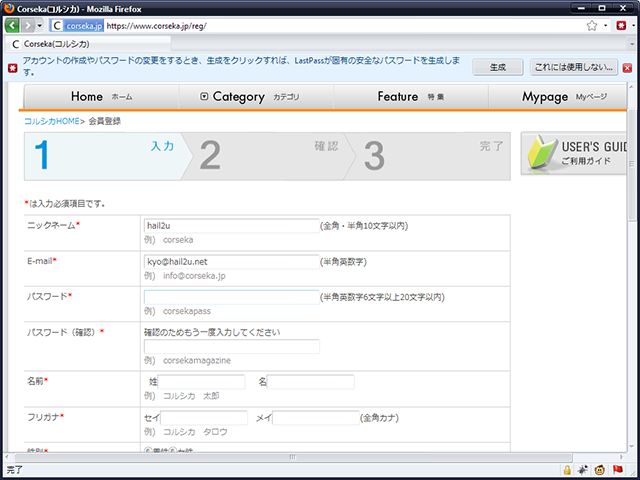Viewport: 640px width, 480px height.
Task: Click the browser back arrow button
Action: coord(13,25)
